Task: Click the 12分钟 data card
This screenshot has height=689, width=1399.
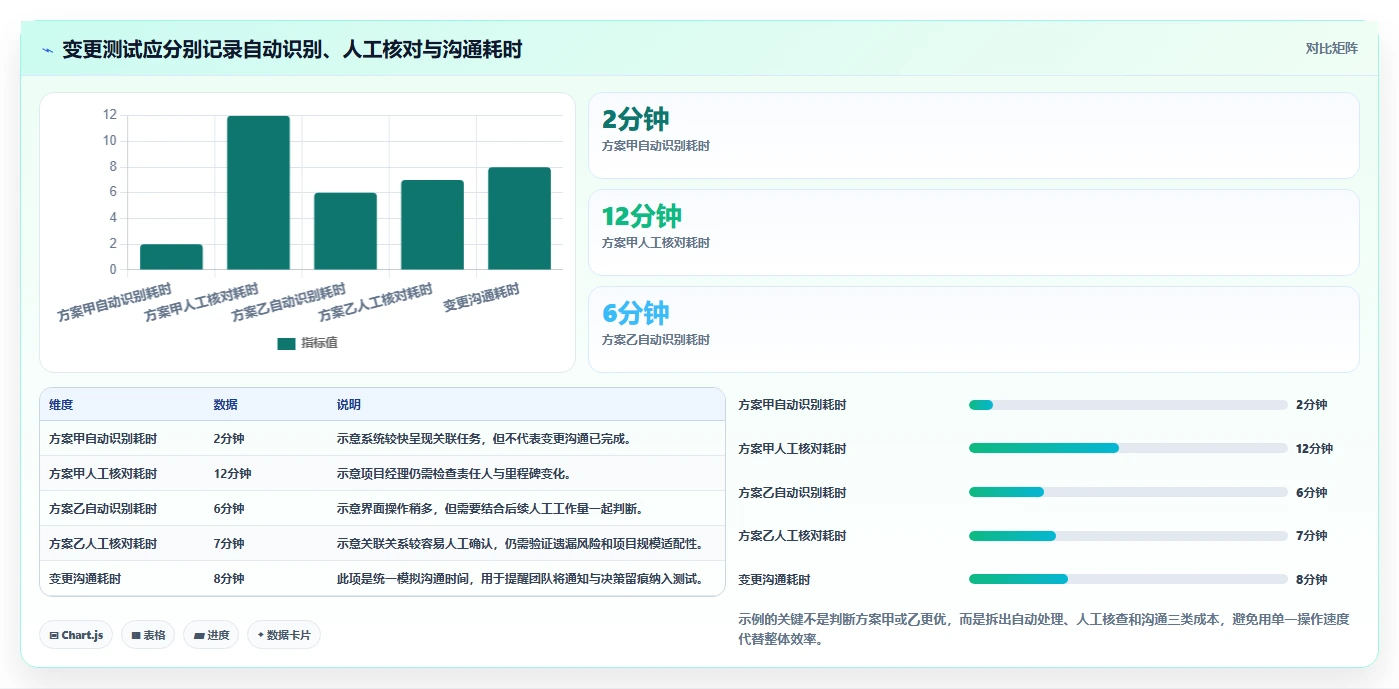Action: click(x=974, y=233)
